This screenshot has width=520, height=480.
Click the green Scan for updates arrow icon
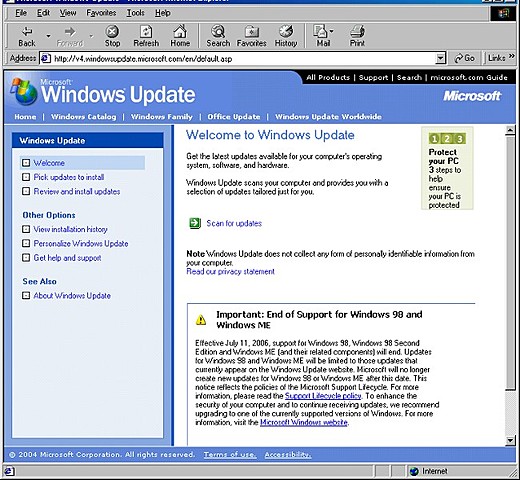tap(195, 223)
